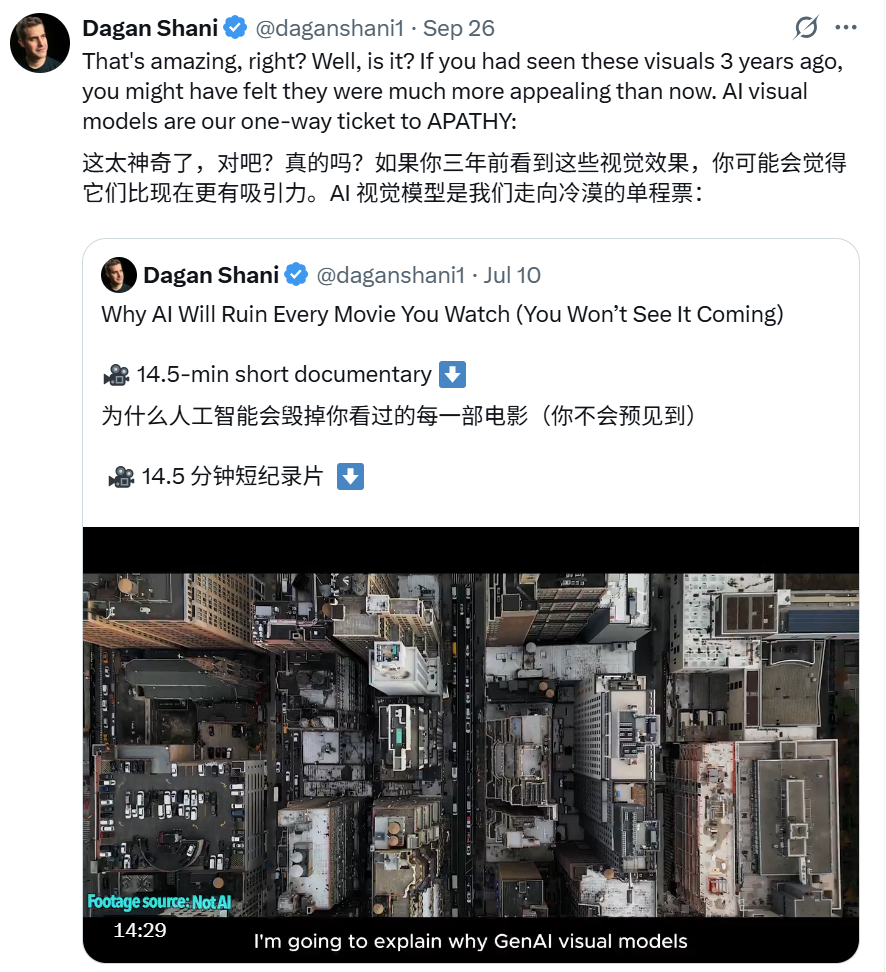Viewport: 886px width, 972px height.
Task: Open Dagan Shani's profile avatar on main tweet
Action: pos(40,43)
